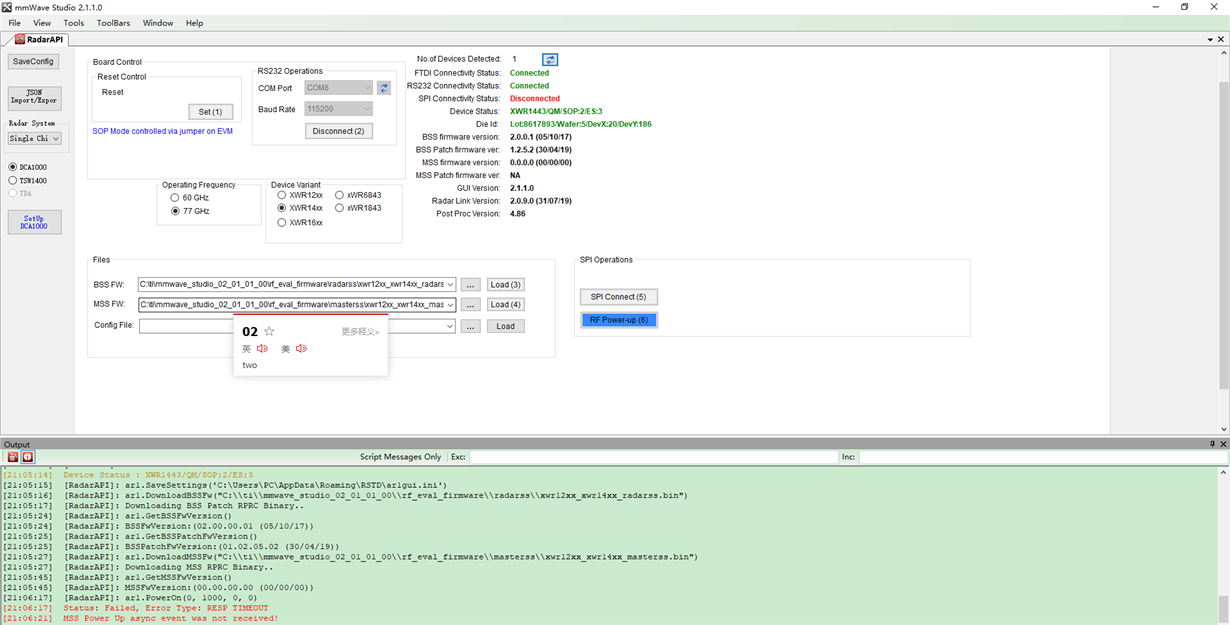1230x625 pixels.
Task: Select the TSW1400 capture board option
Action: tap(13, 181)
